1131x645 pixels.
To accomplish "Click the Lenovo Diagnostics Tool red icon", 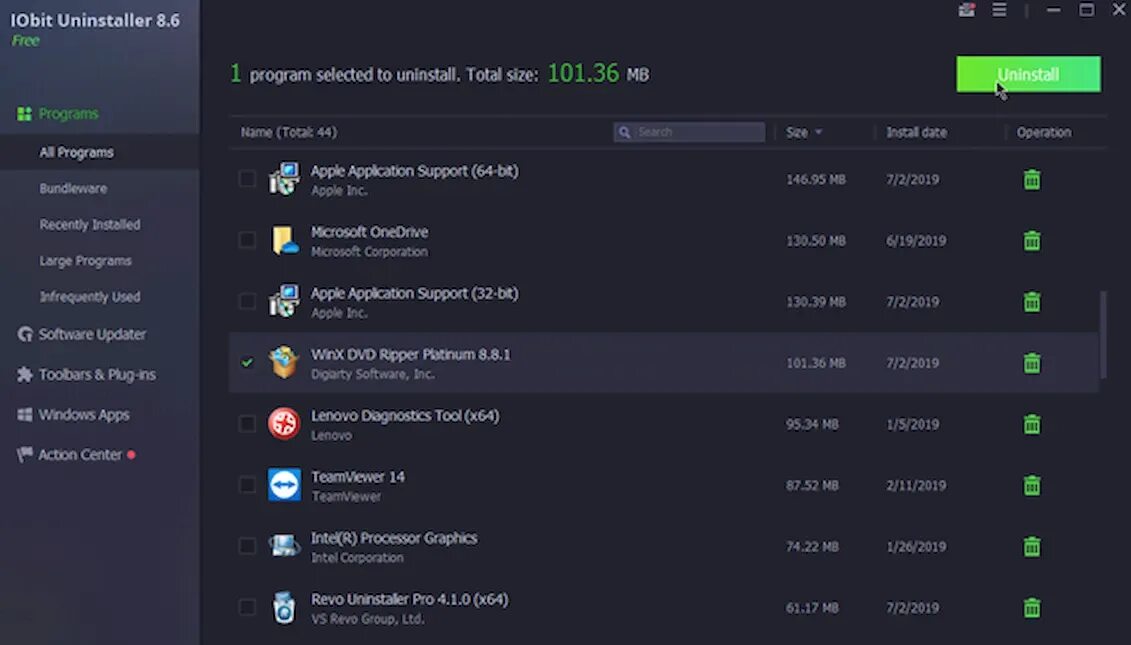I will pyautogui.click(x=283, y=424).
